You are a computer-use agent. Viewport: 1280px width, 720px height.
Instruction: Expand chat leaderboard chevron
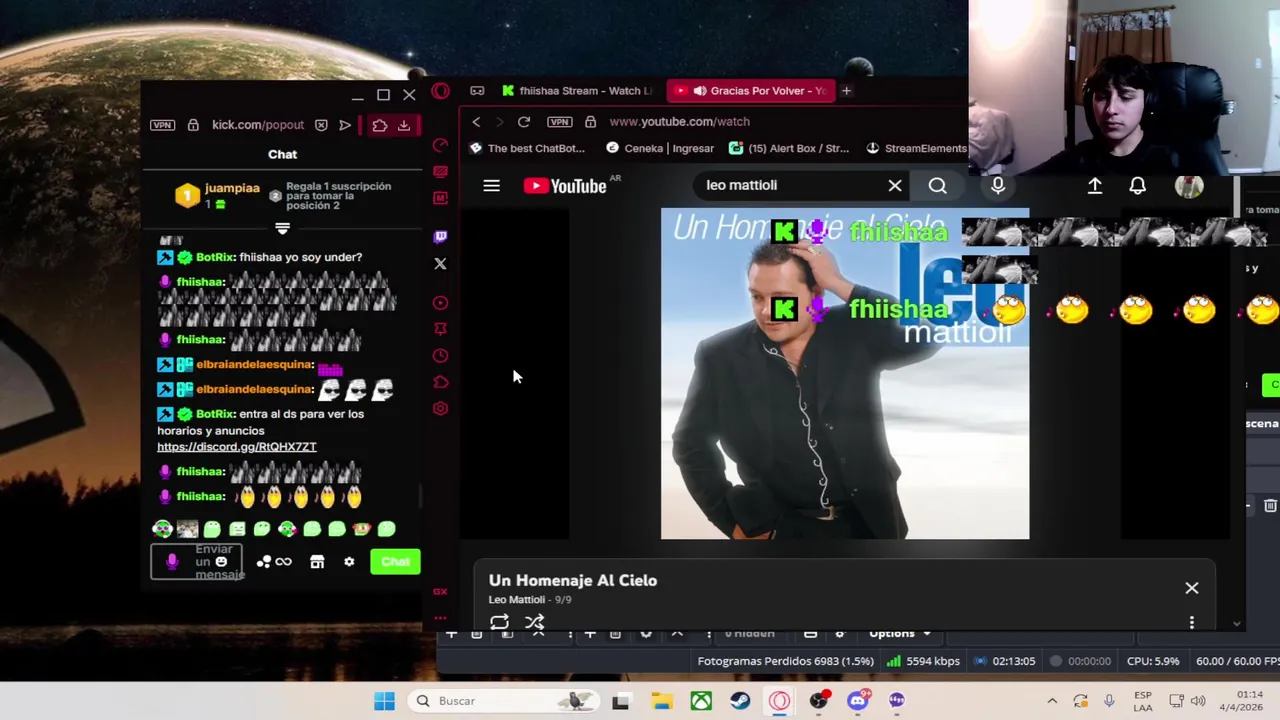coord(282,229)
